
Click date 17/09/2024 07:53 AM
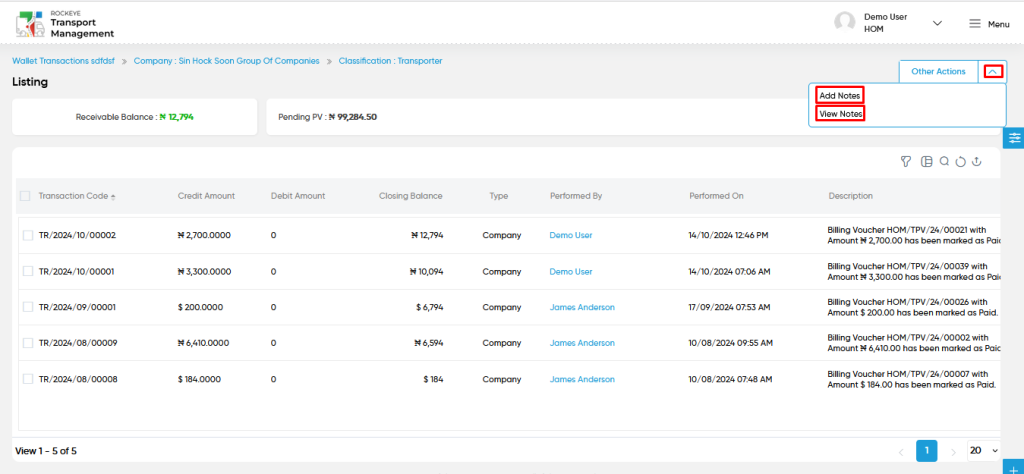coord(729,307)
